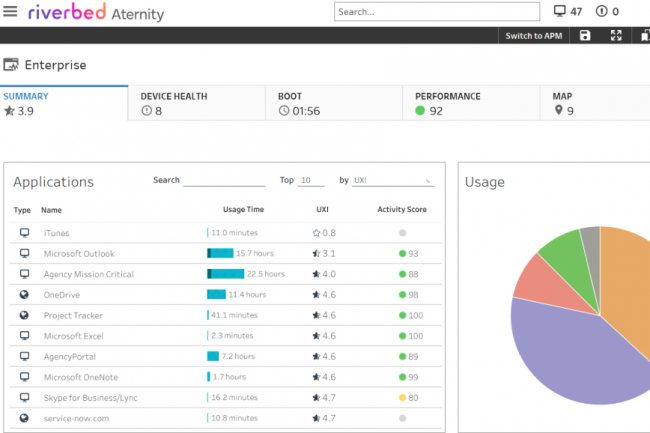Click the Riverbed Aternity logo
Image resolution: width=650 pixels, height=433 pixels.
point(96,12)
